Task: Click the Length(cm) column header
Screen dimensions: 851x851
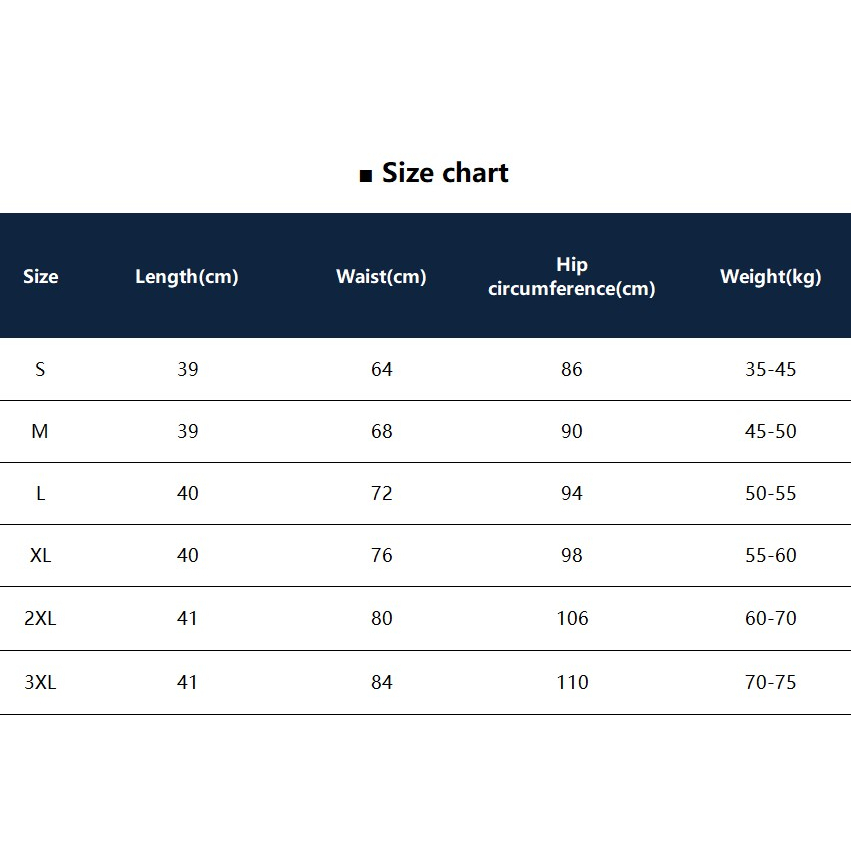Action: [187, 277]
